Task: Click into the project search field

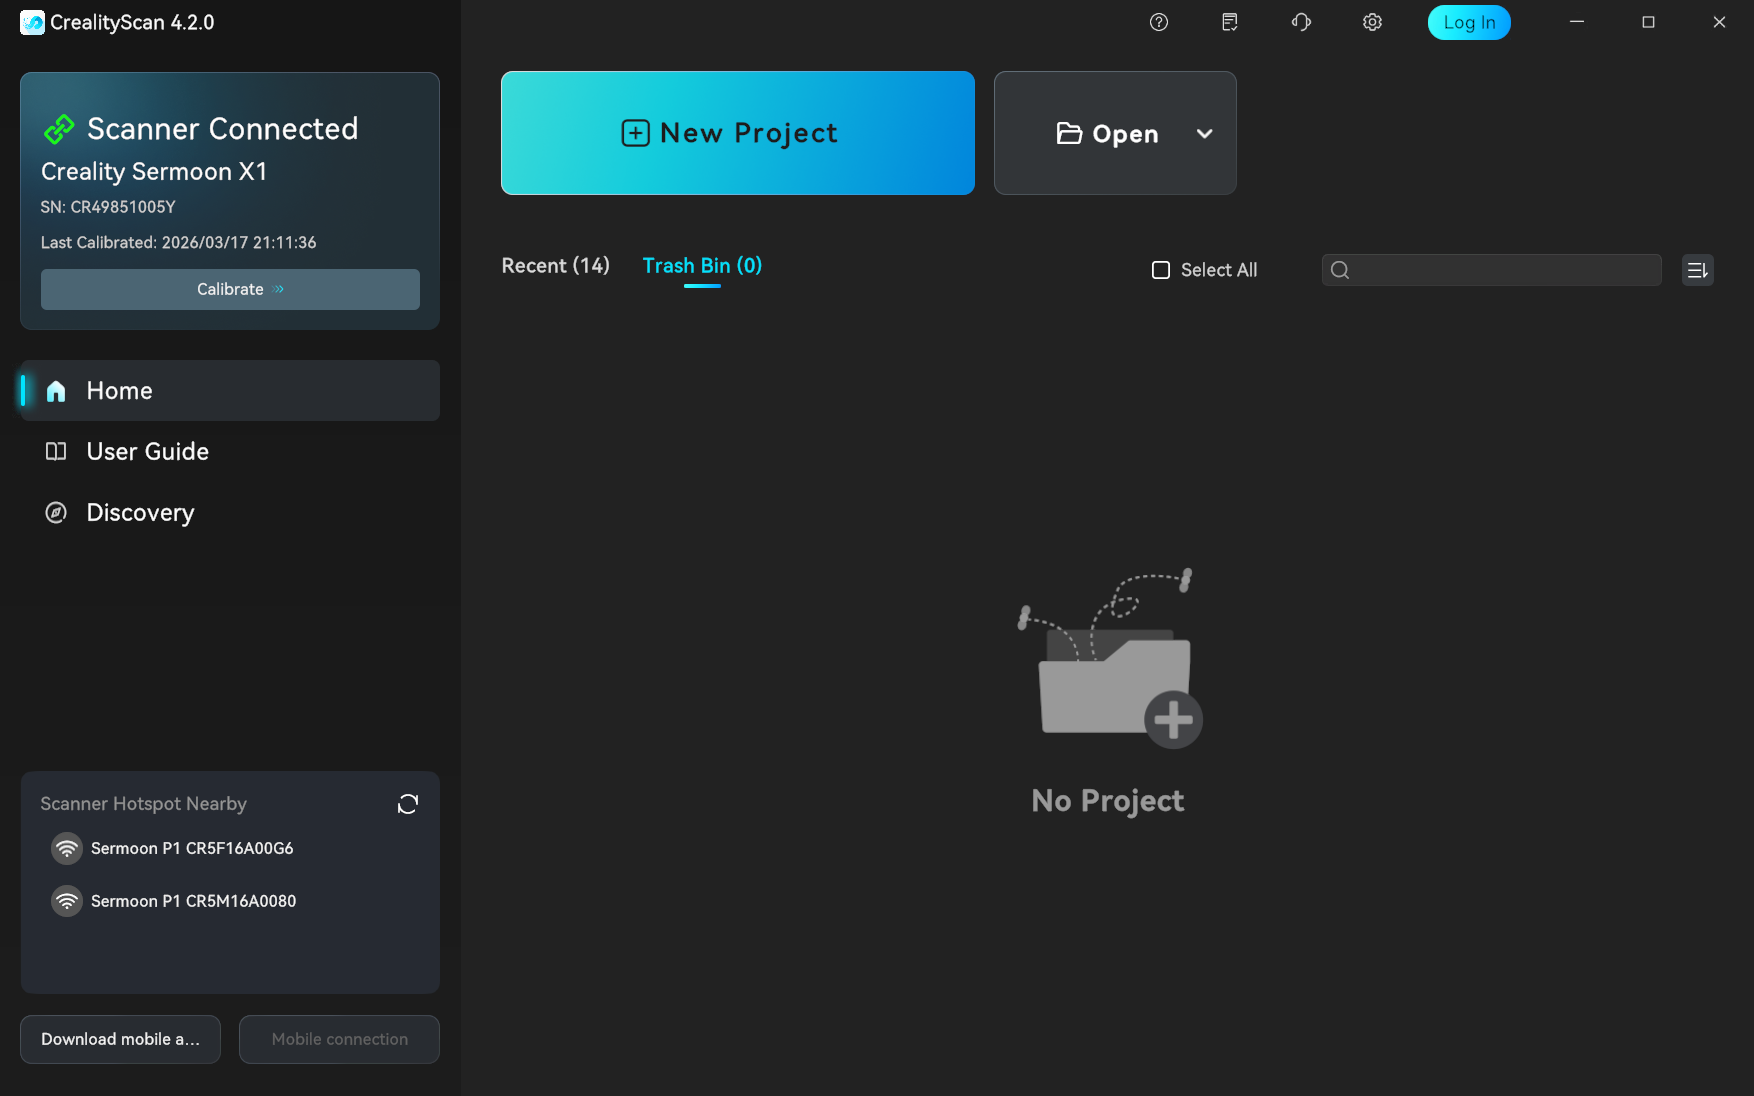Action: [1492, 270]
